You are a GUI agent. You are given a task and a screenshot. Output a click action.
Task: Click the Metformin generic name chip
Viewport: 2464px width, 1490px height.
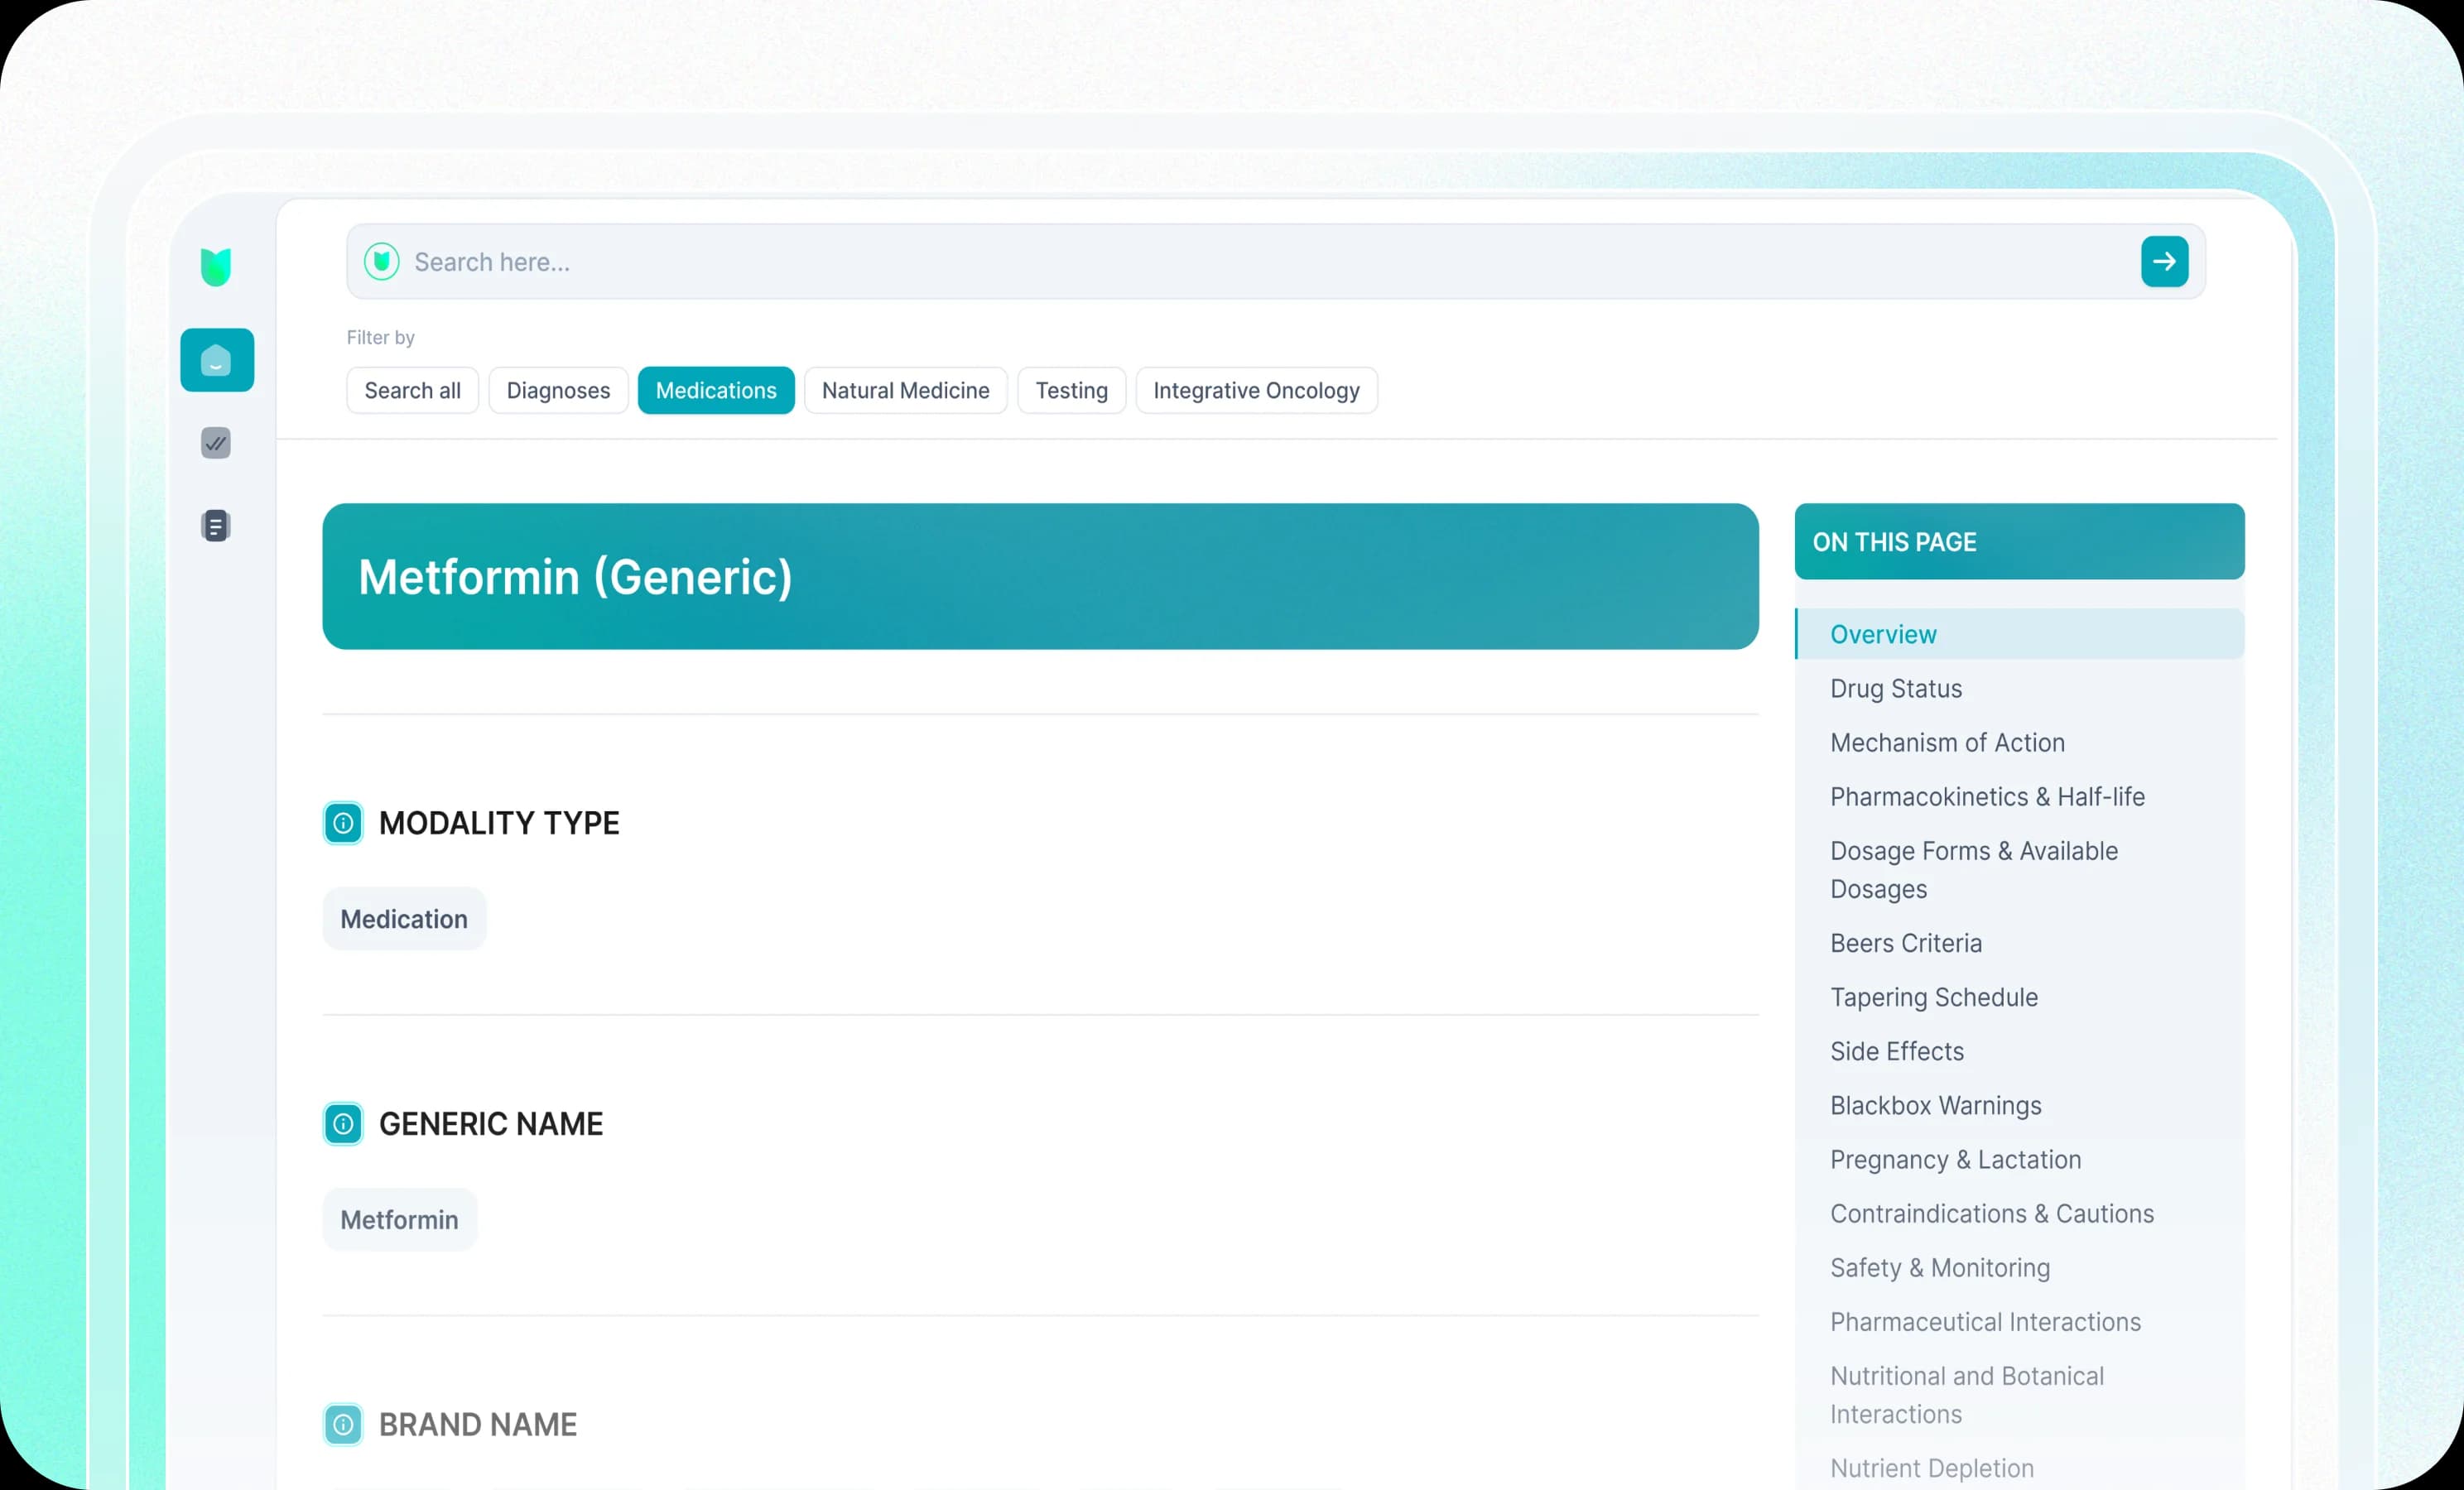coord(399,1220)
